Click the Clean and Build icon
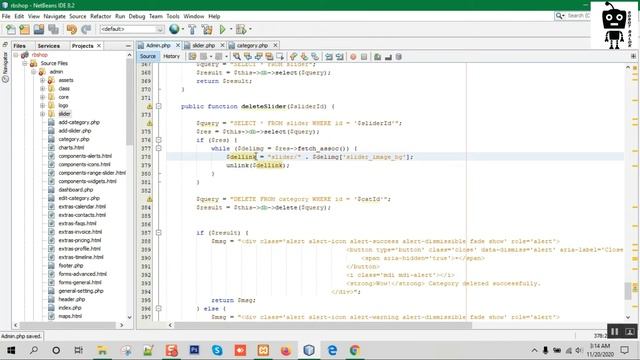The image size is (640, 360). [x=207, y=29]
